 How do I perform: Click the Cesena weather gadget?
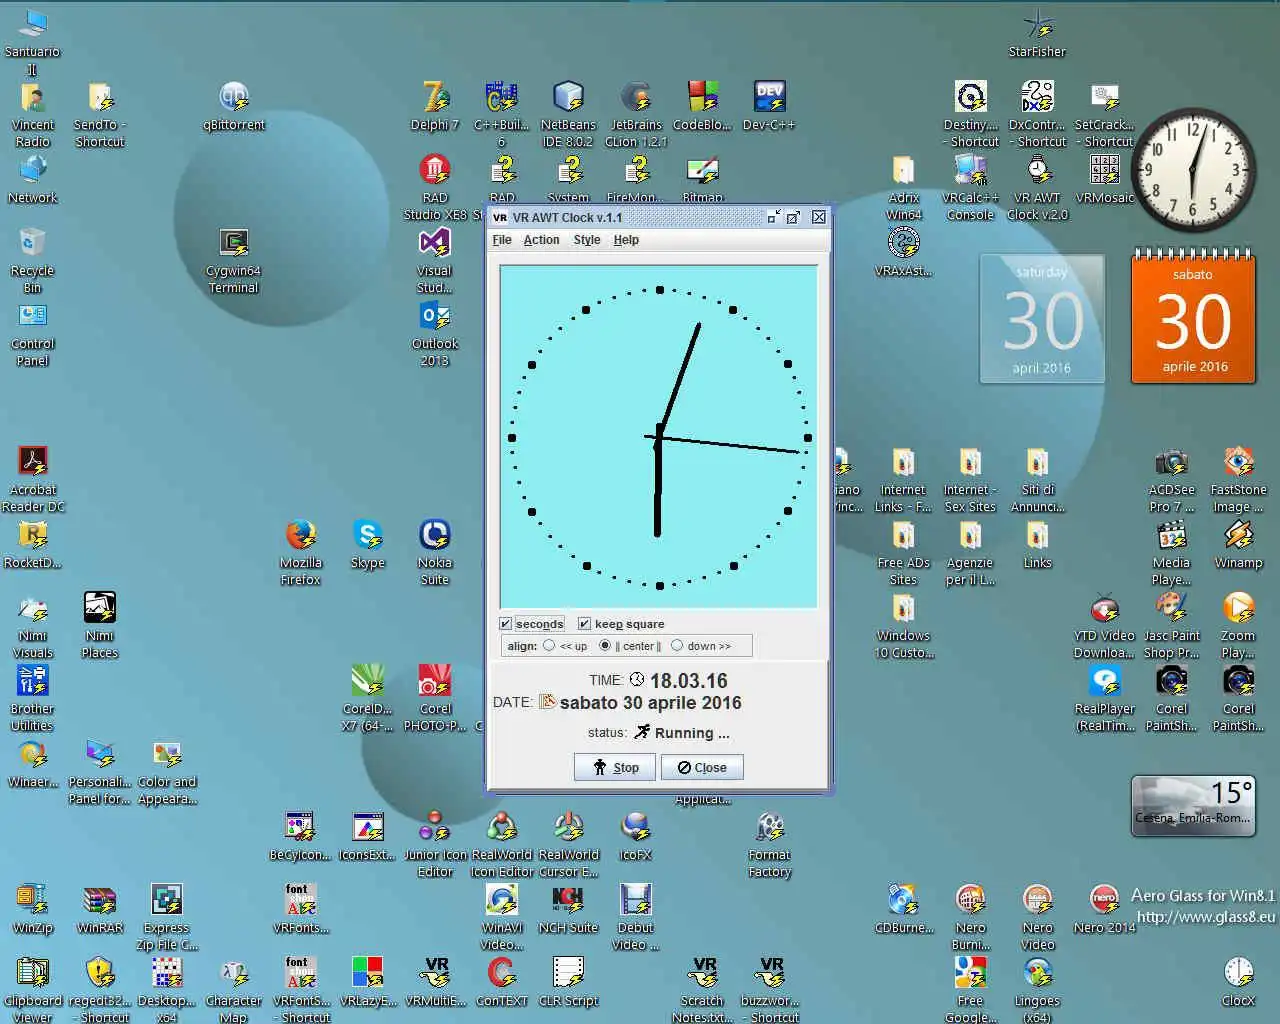[1193, 805]
